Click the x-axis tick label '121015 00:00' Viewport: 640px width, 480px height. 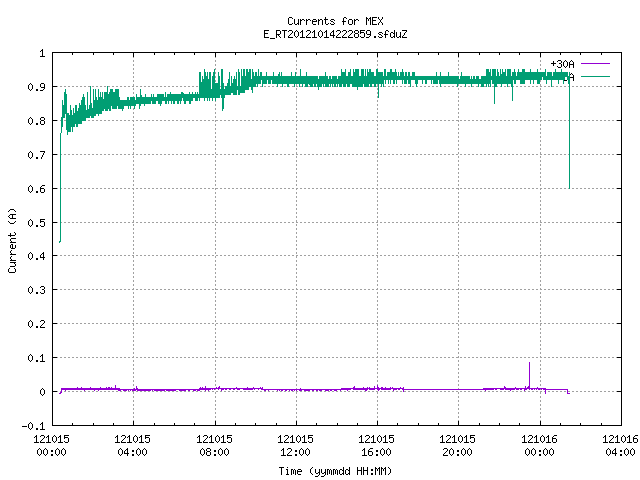click(51, 446)
